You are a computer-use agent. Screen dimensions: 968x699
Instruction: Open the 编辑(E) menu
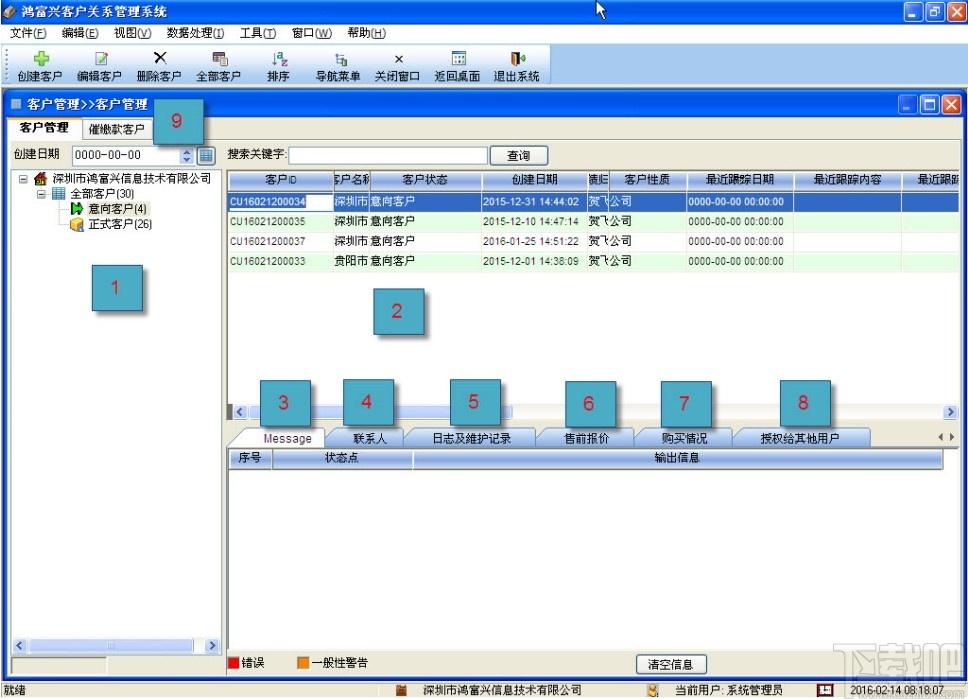pyautogui.click(x=80, y=33)
